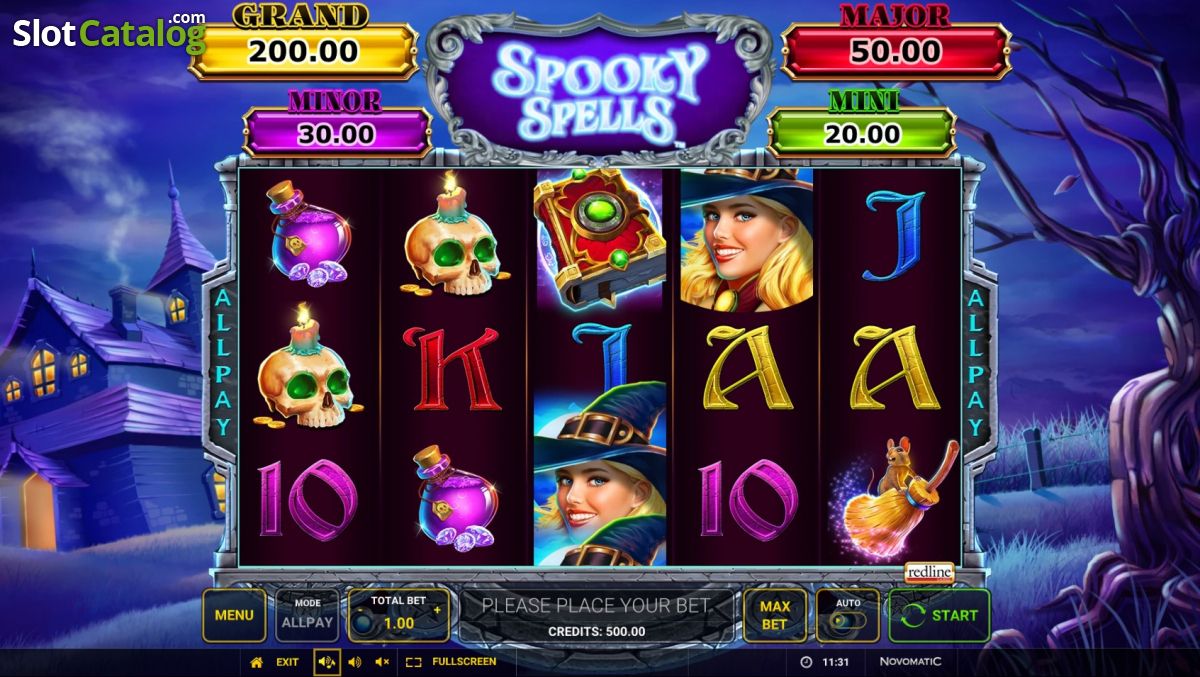Decrease total bet with minus sign

pyautogui.click(x=361, y=609)
